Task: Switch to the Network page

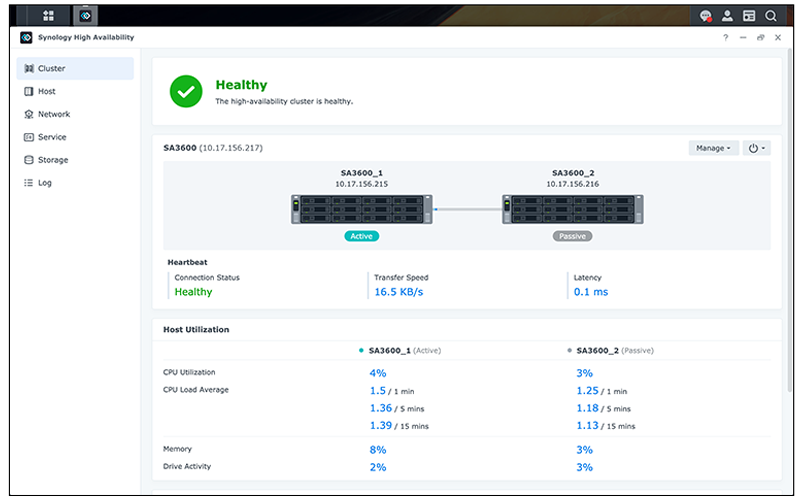Action: pyautogui.click(x=75, y=114)
